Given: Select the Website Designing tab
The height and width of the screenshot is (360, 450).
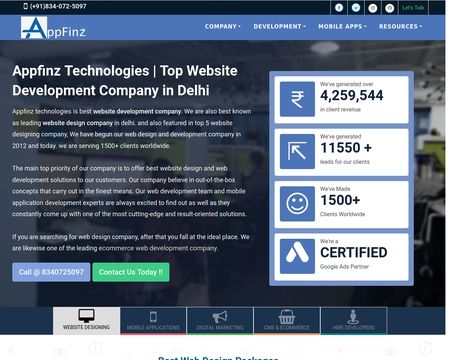Looking at the screenshot, I should pyautogui.click(x=86, y=320).
